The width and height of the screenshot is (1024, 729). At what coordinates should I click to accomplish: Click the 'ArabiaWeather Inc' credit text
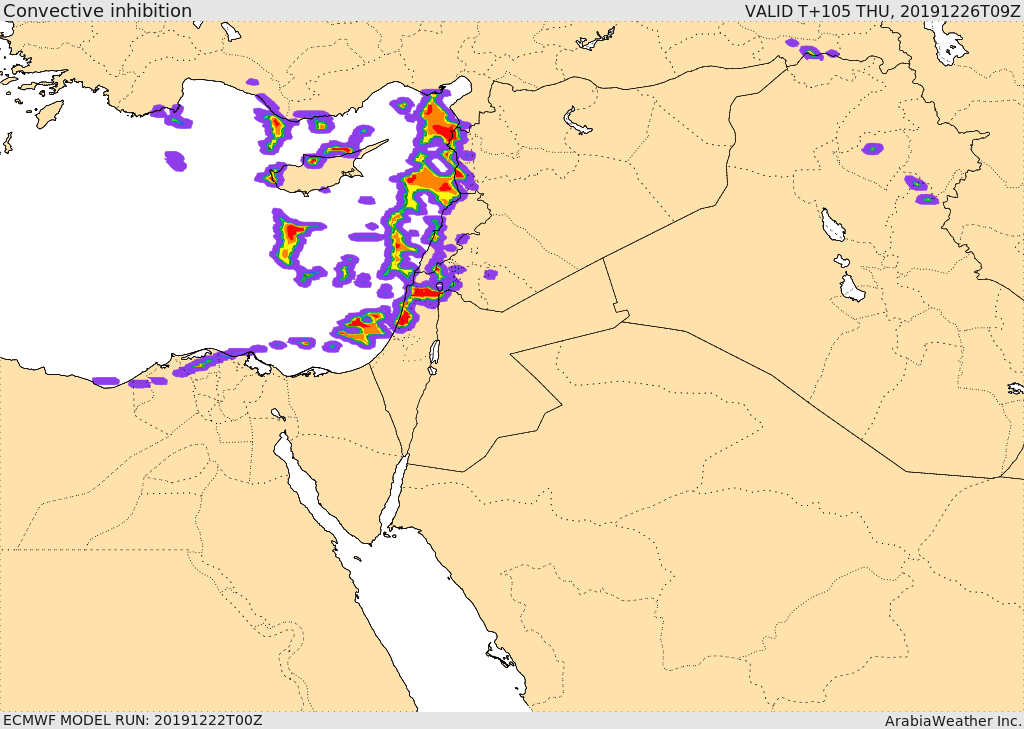coord(953,721)
